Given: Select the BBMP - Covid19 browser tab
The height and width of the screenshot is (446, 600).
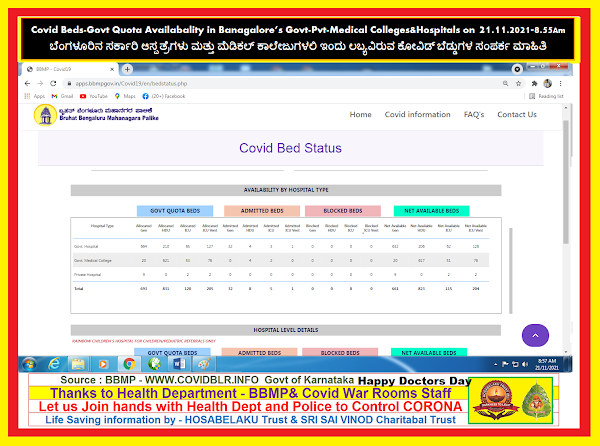Looking at the screenshot, I should click(69, 69).
